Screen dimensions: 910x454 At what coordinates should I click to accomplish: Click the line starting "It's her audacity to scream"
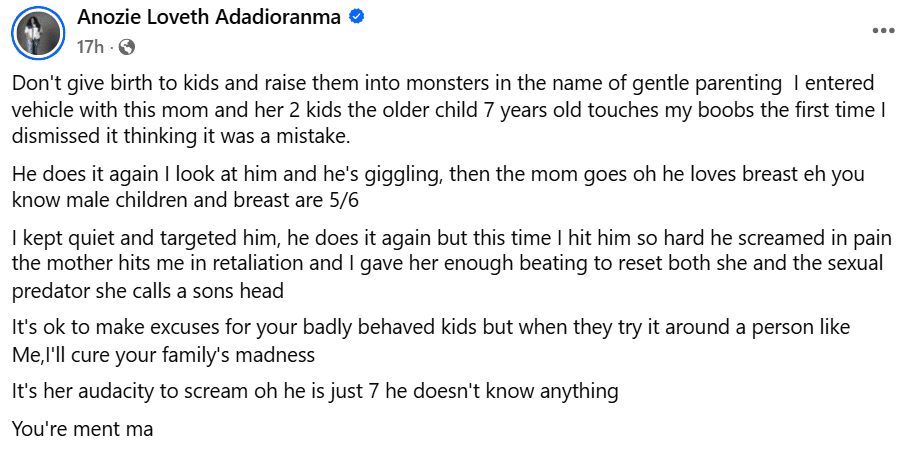pyautogui.click(x=315, y=391)
